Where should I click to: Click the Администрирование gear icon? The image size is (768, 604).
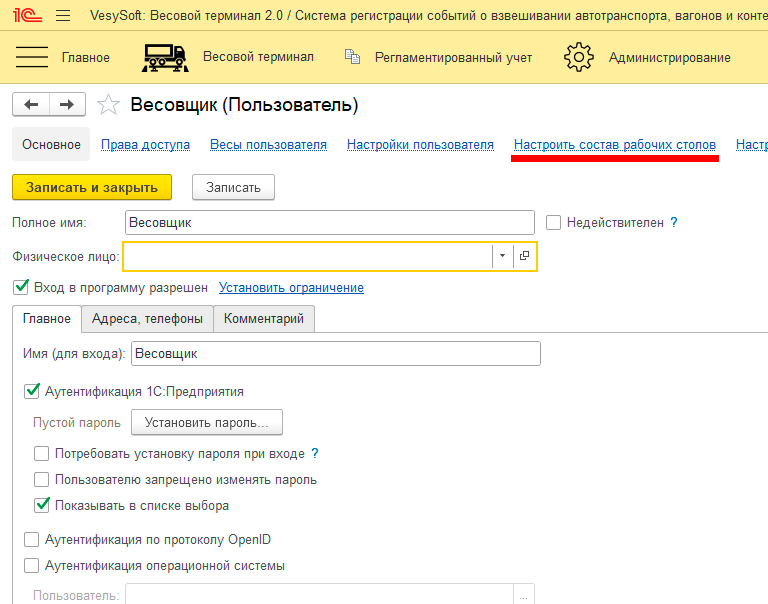pos(579,57)
